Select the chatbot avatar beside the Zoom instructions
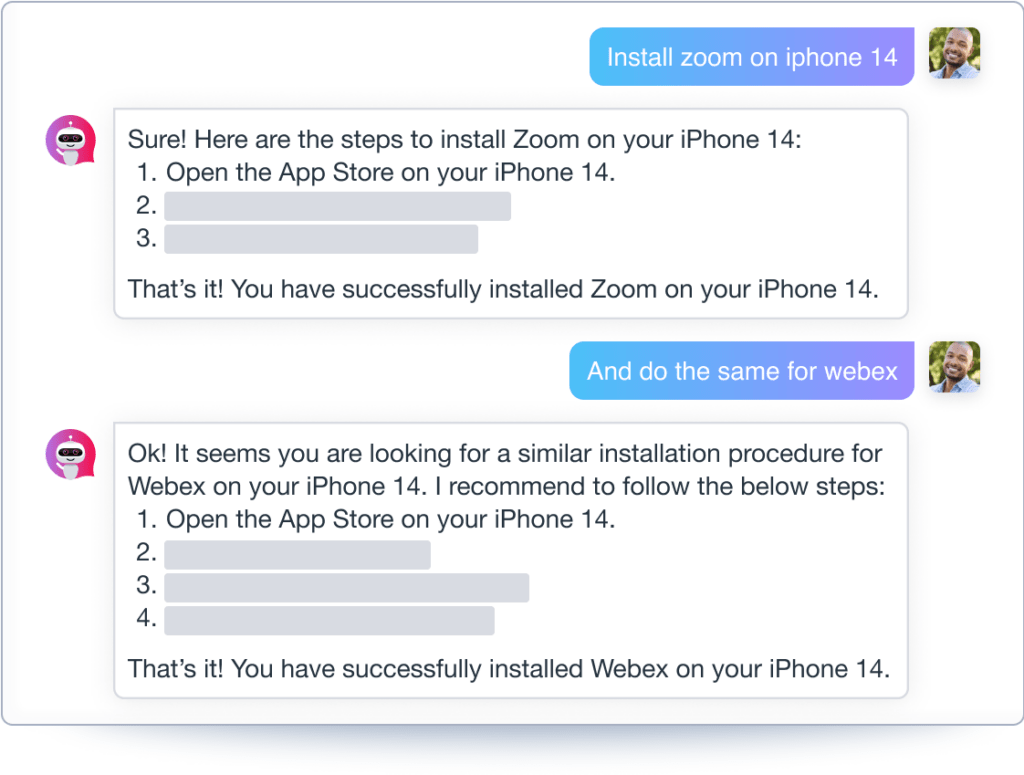 pos(71,140)
